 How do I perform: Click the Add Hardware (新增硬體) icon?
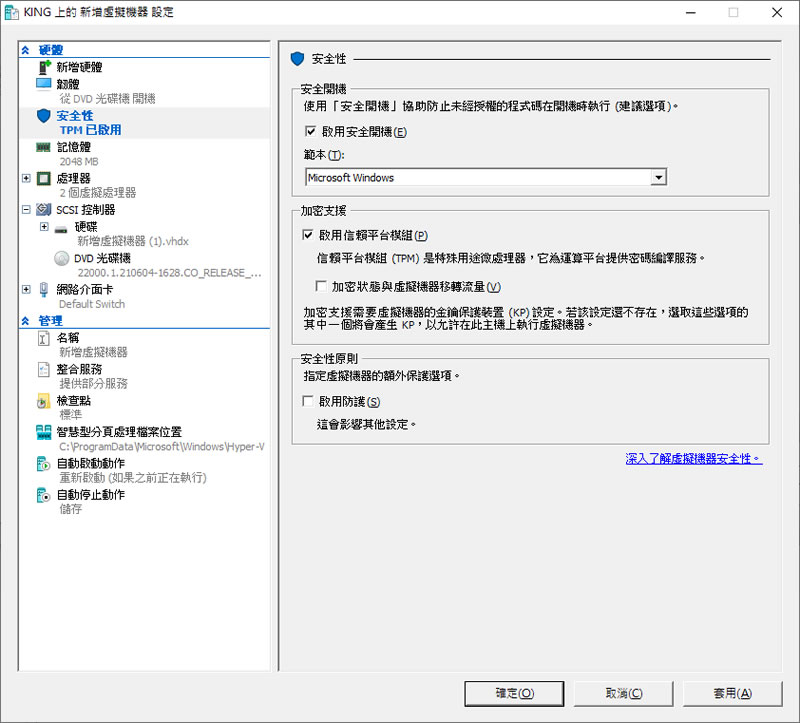coord(44,67)
